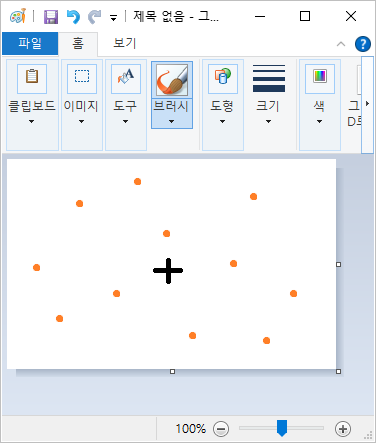Image resolution: width=376 pixels, height=443 pixels.
Task: Open the Customize Quick Access Toolbar dropdown
Action: click(x=114, y=18)
